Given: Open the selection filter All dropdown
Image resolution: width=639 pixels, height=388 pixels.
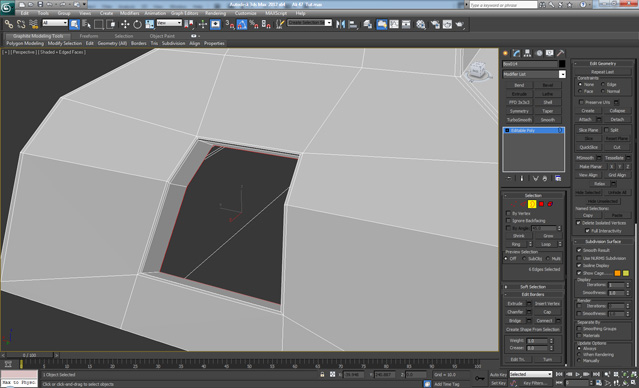Looking at the screenshot, I should (x=55, y=23).
